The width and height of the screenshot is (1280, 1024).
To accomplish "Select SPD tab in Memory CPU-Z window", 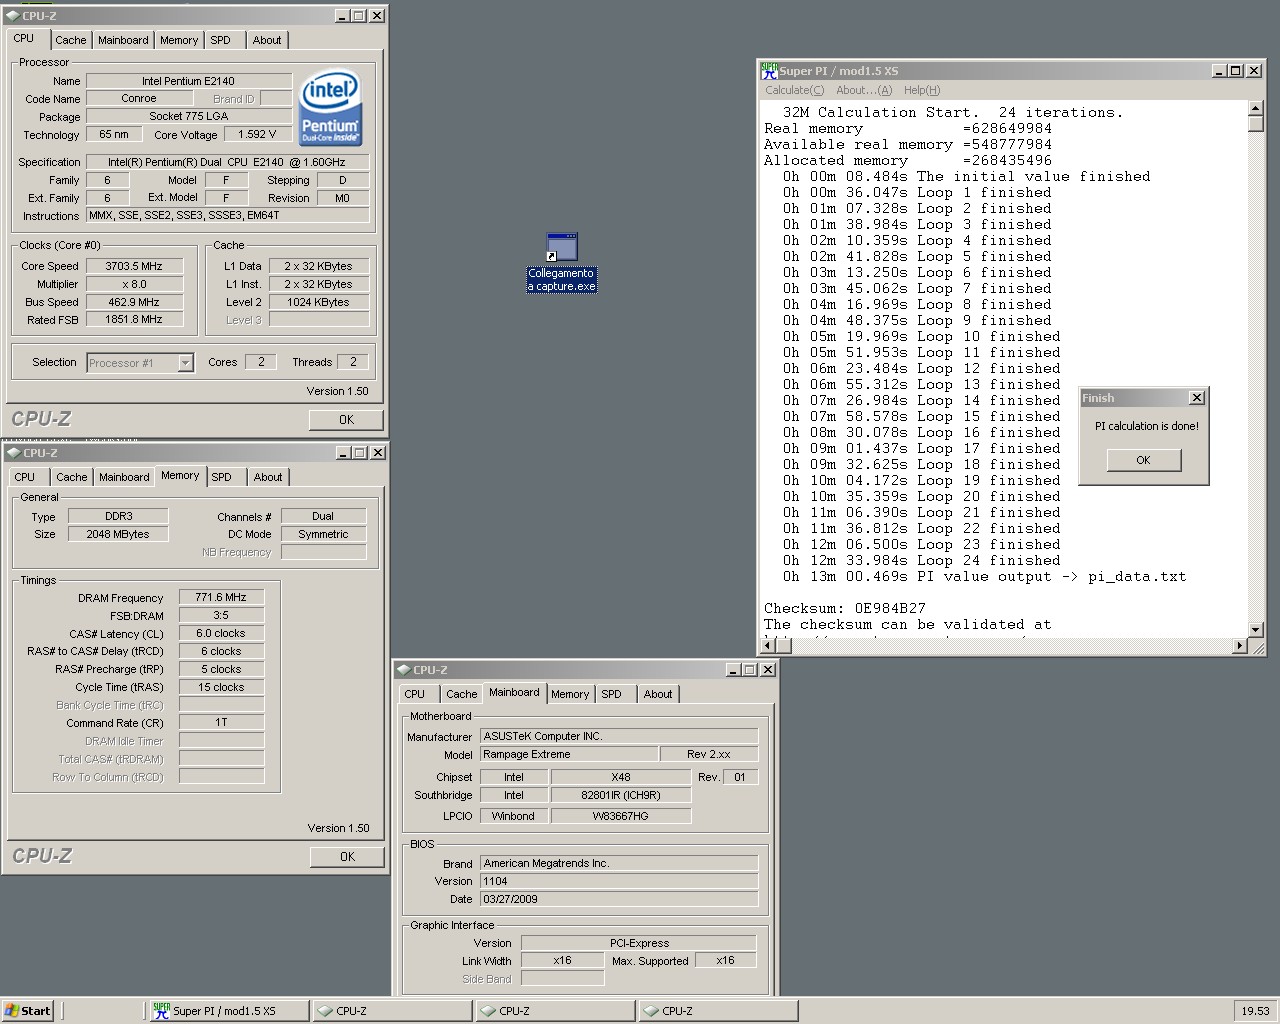I will (222, 477).
